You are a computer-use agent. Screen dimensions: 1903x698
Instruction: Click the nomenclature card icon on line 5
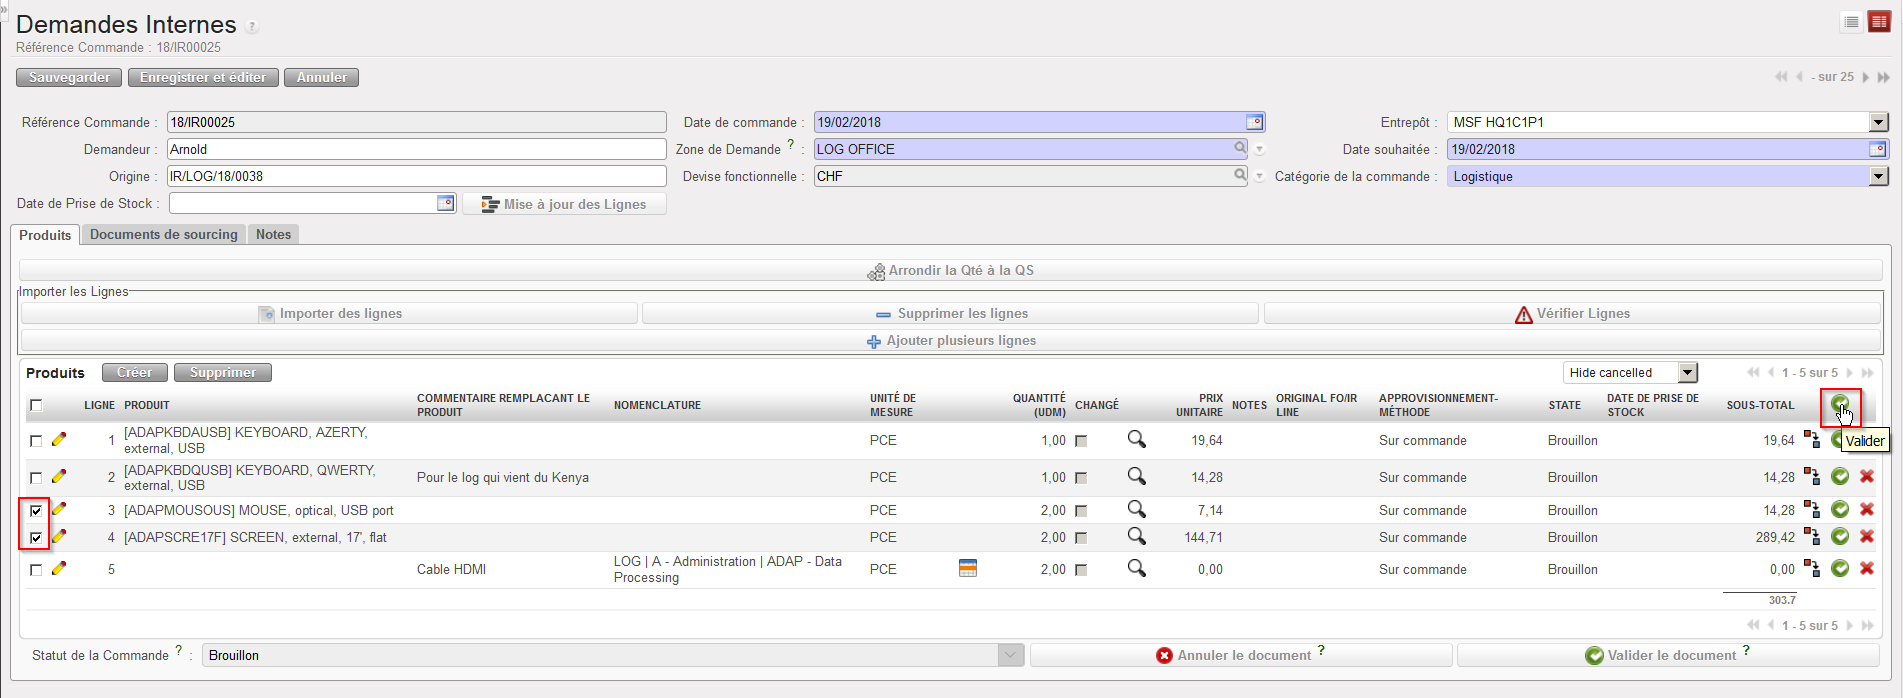pyautogui.click(x=967, y=568)
